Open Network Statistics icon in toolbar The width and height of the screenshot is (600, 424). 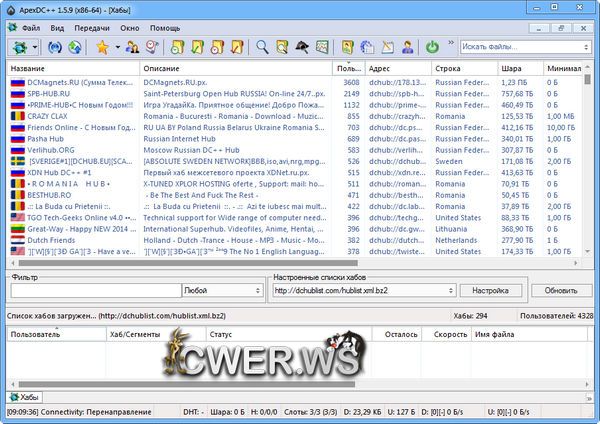click(x=320, y=47)
